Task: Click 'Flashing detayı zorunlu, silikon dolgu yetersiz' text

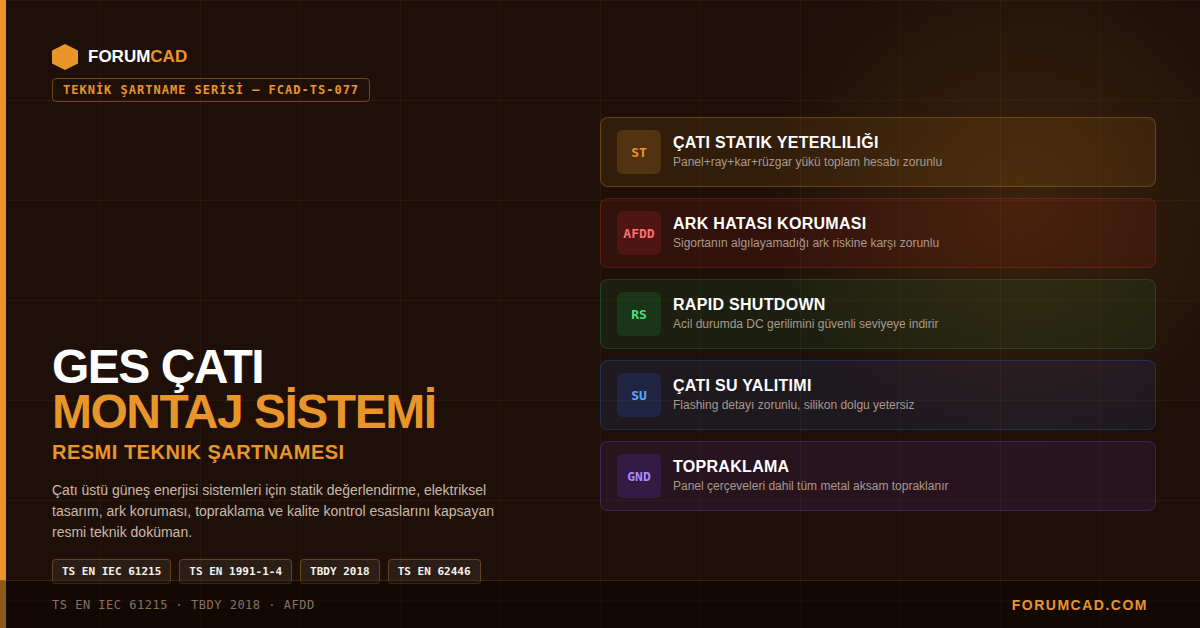Action: tap(794, 405)
